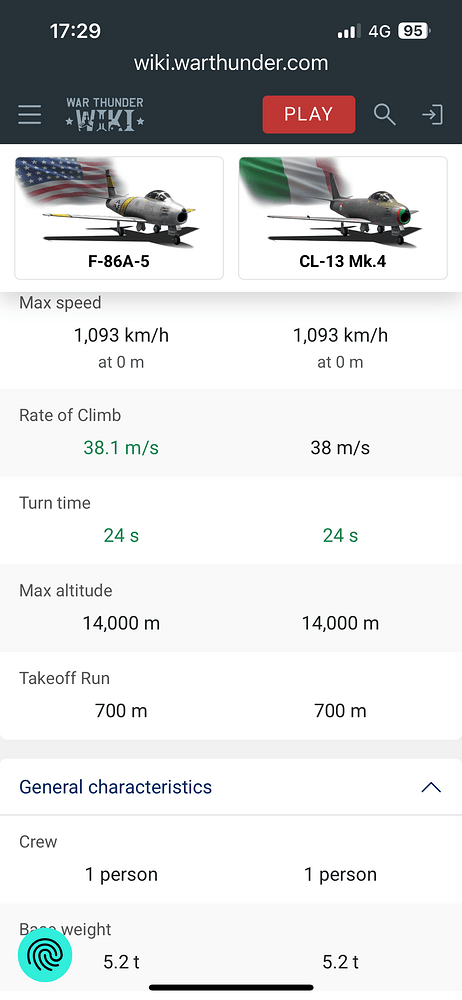Tap the wiki.warthunder.com address bar
462x1000 pixels.
tap(231, 62)
